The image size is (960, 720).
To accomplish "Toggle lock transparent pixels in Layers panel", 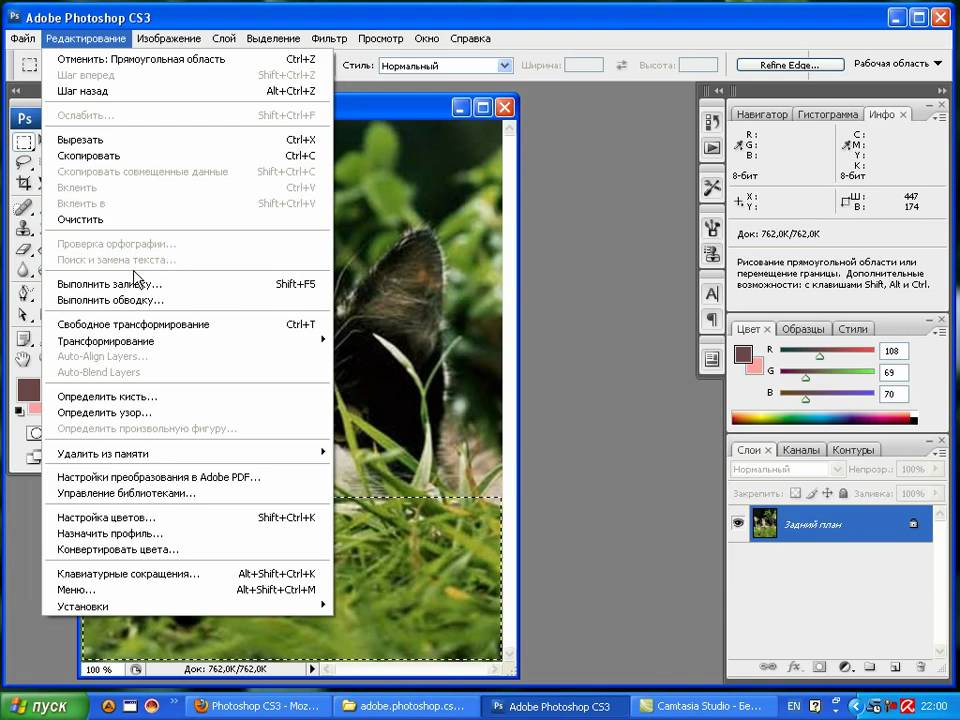I will click(795, 493).
